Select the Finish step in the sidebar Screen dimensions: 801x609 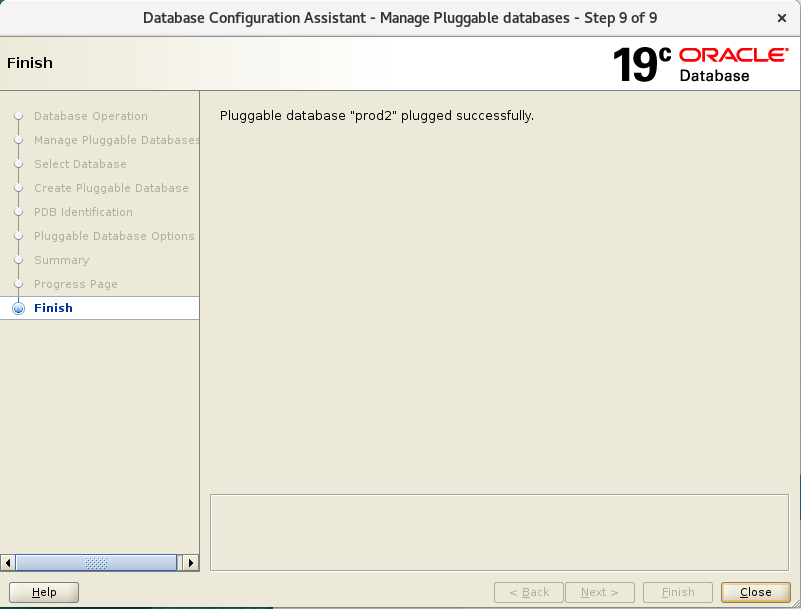tap(100, 308)
